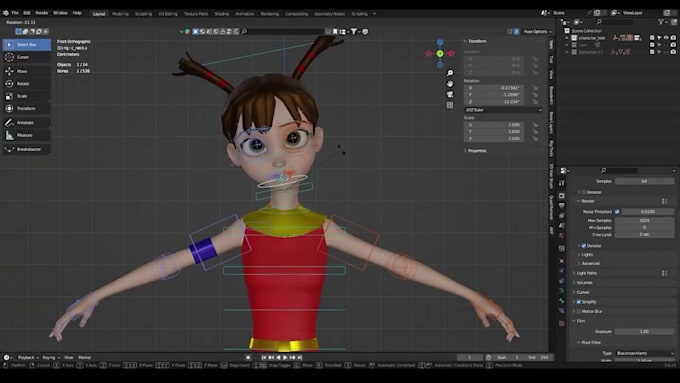The width and height of the screenshot is (680, 383).
Task: Open the Keying menu in timeline
Action: click(51, 357)
